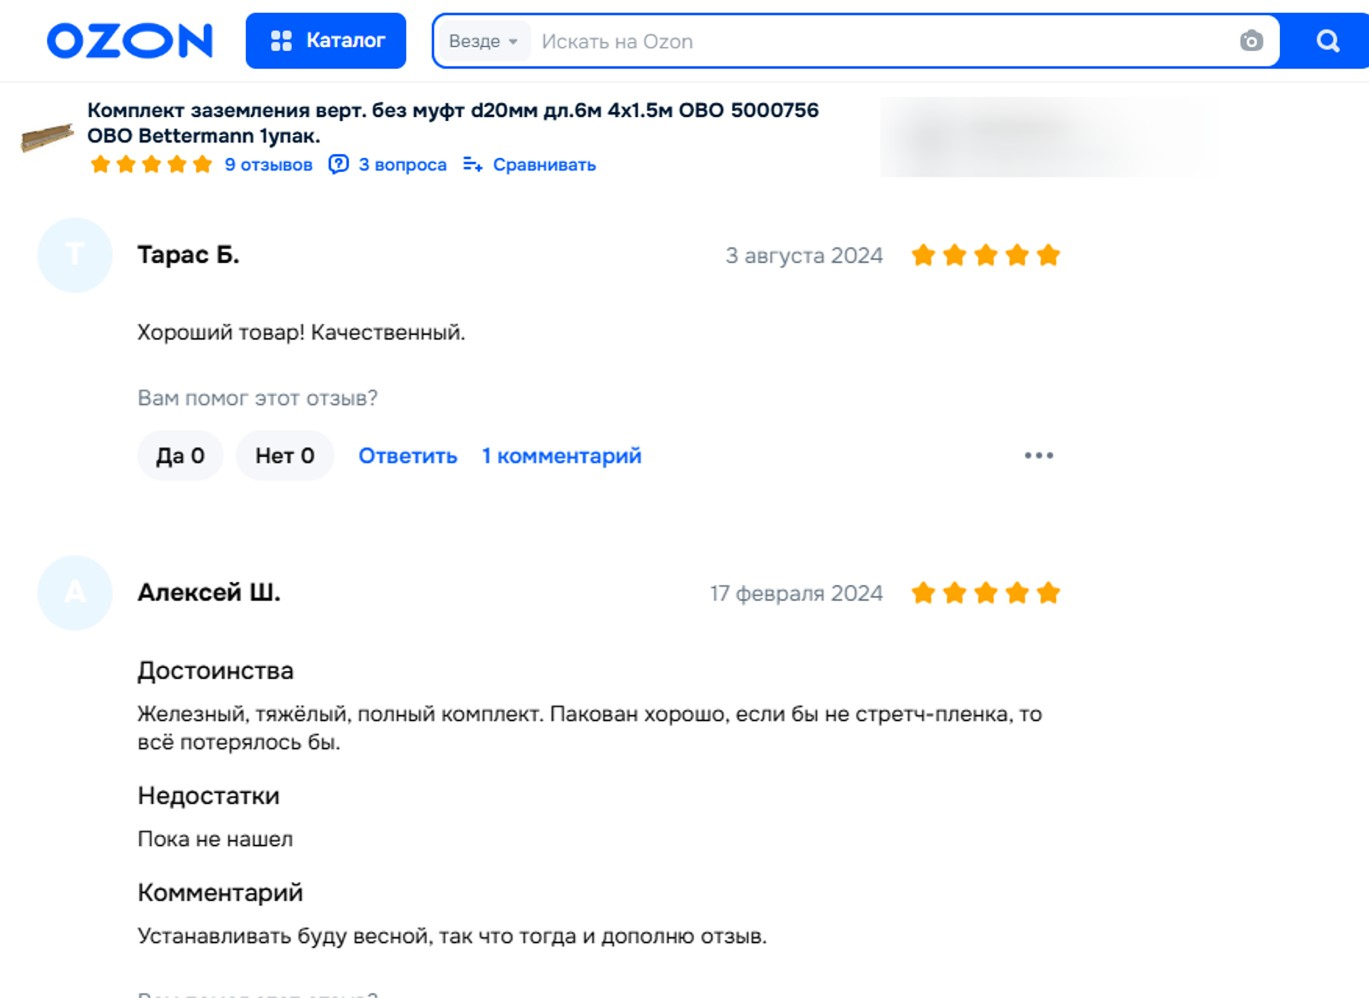This screenshot has width=1369, height=998.
Task: Open the product thumbnail image
Action: click(47, 137)
